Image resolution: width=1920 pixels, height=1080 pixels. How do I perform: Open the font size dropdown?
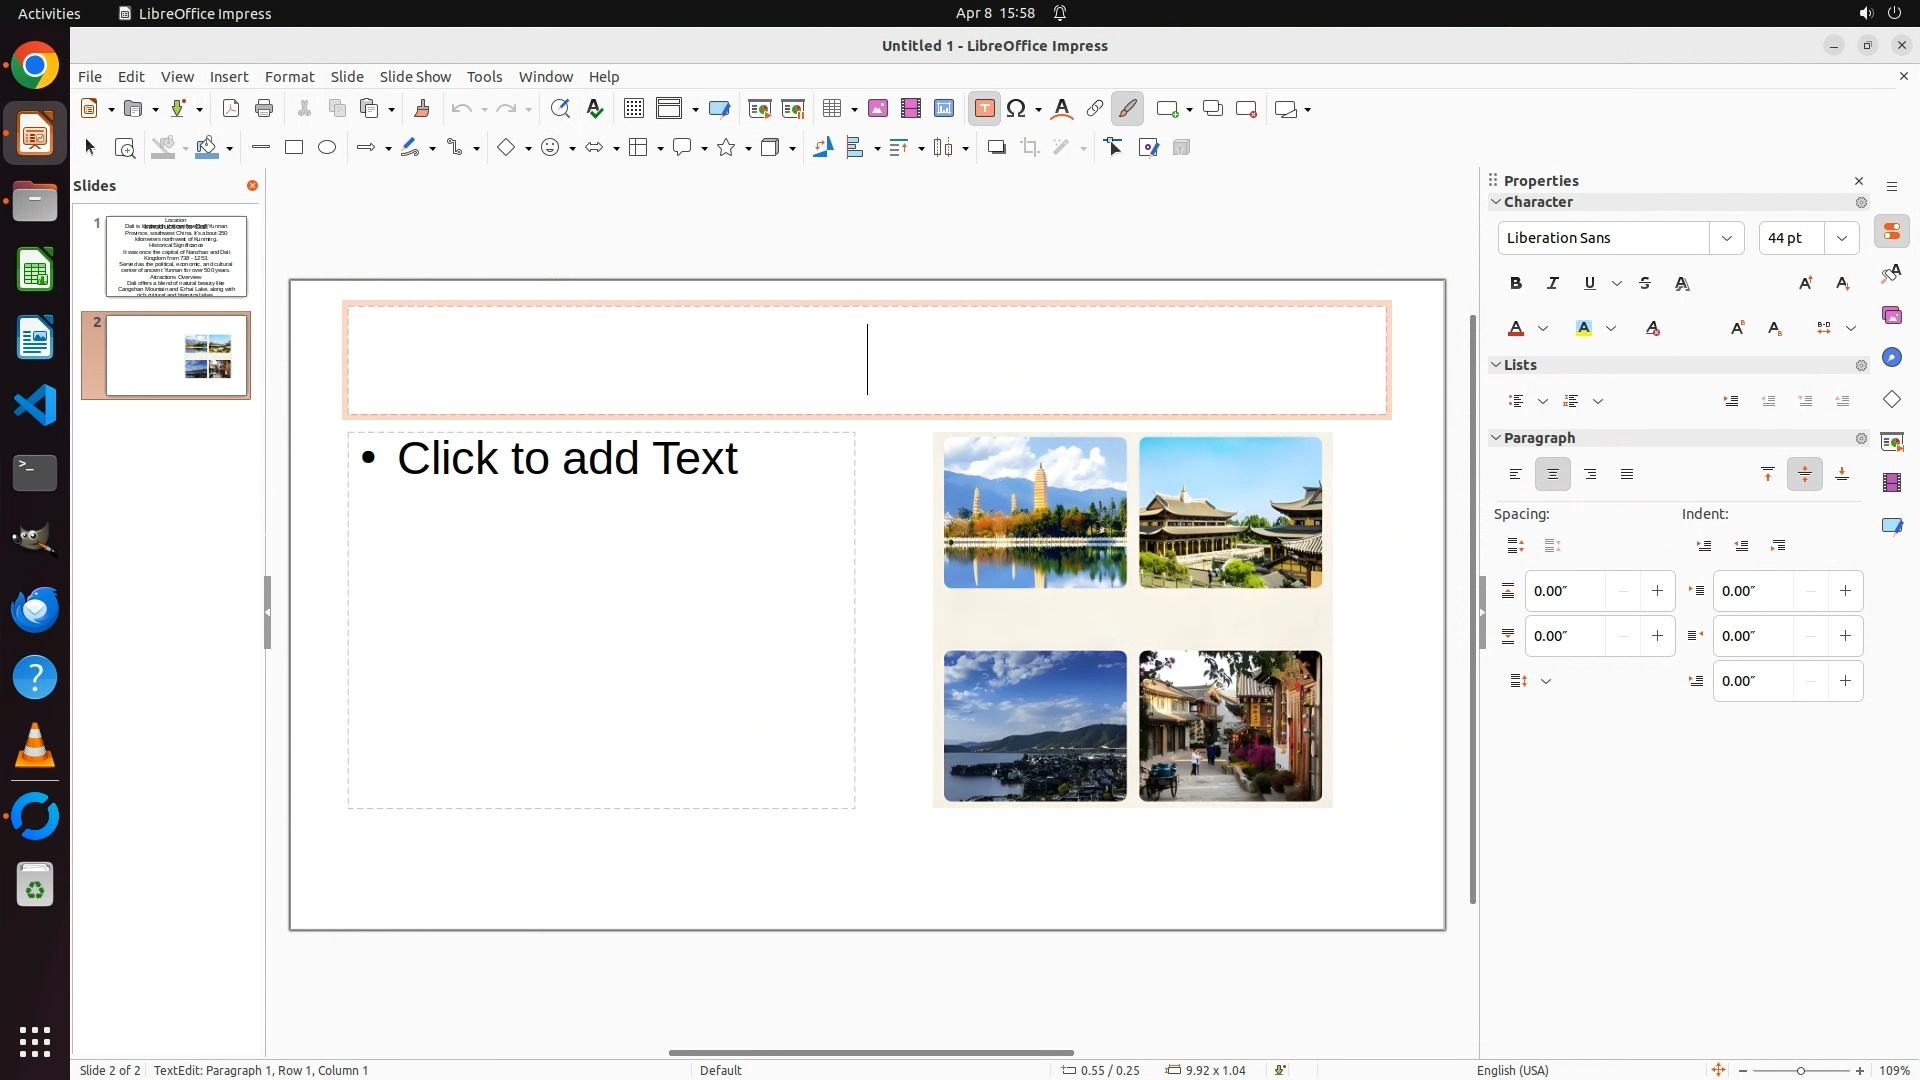click(x=1842, y=238)
